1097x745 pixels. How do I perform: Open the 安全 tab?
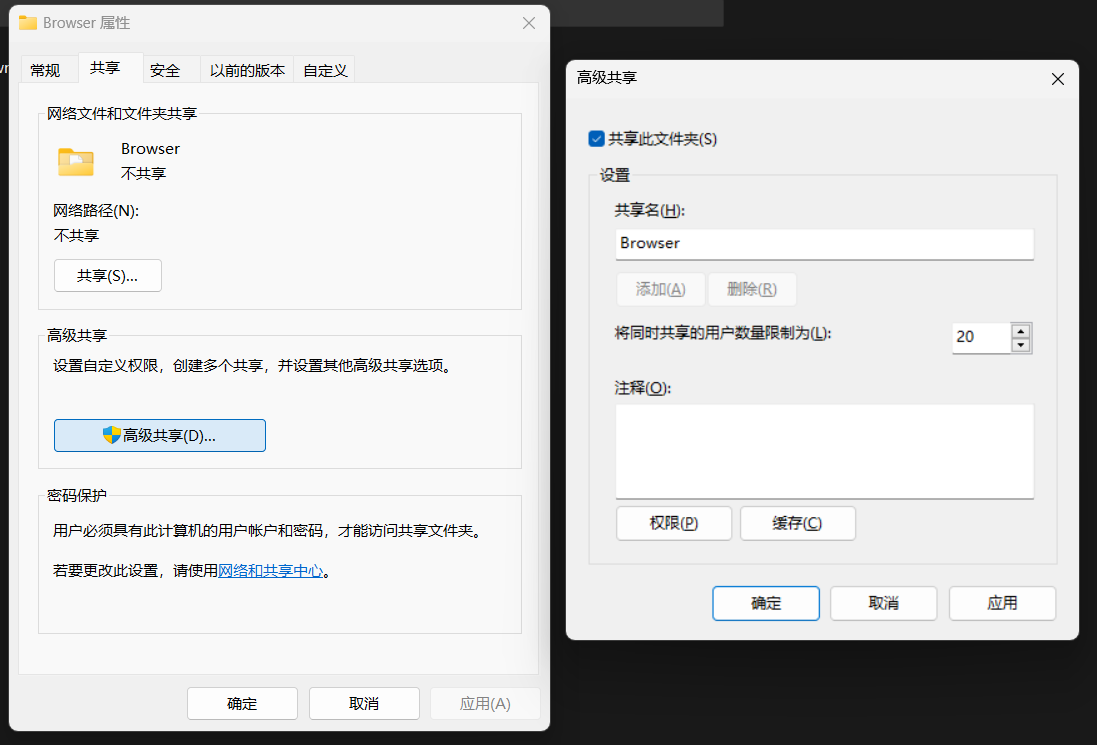click(165, 70)
